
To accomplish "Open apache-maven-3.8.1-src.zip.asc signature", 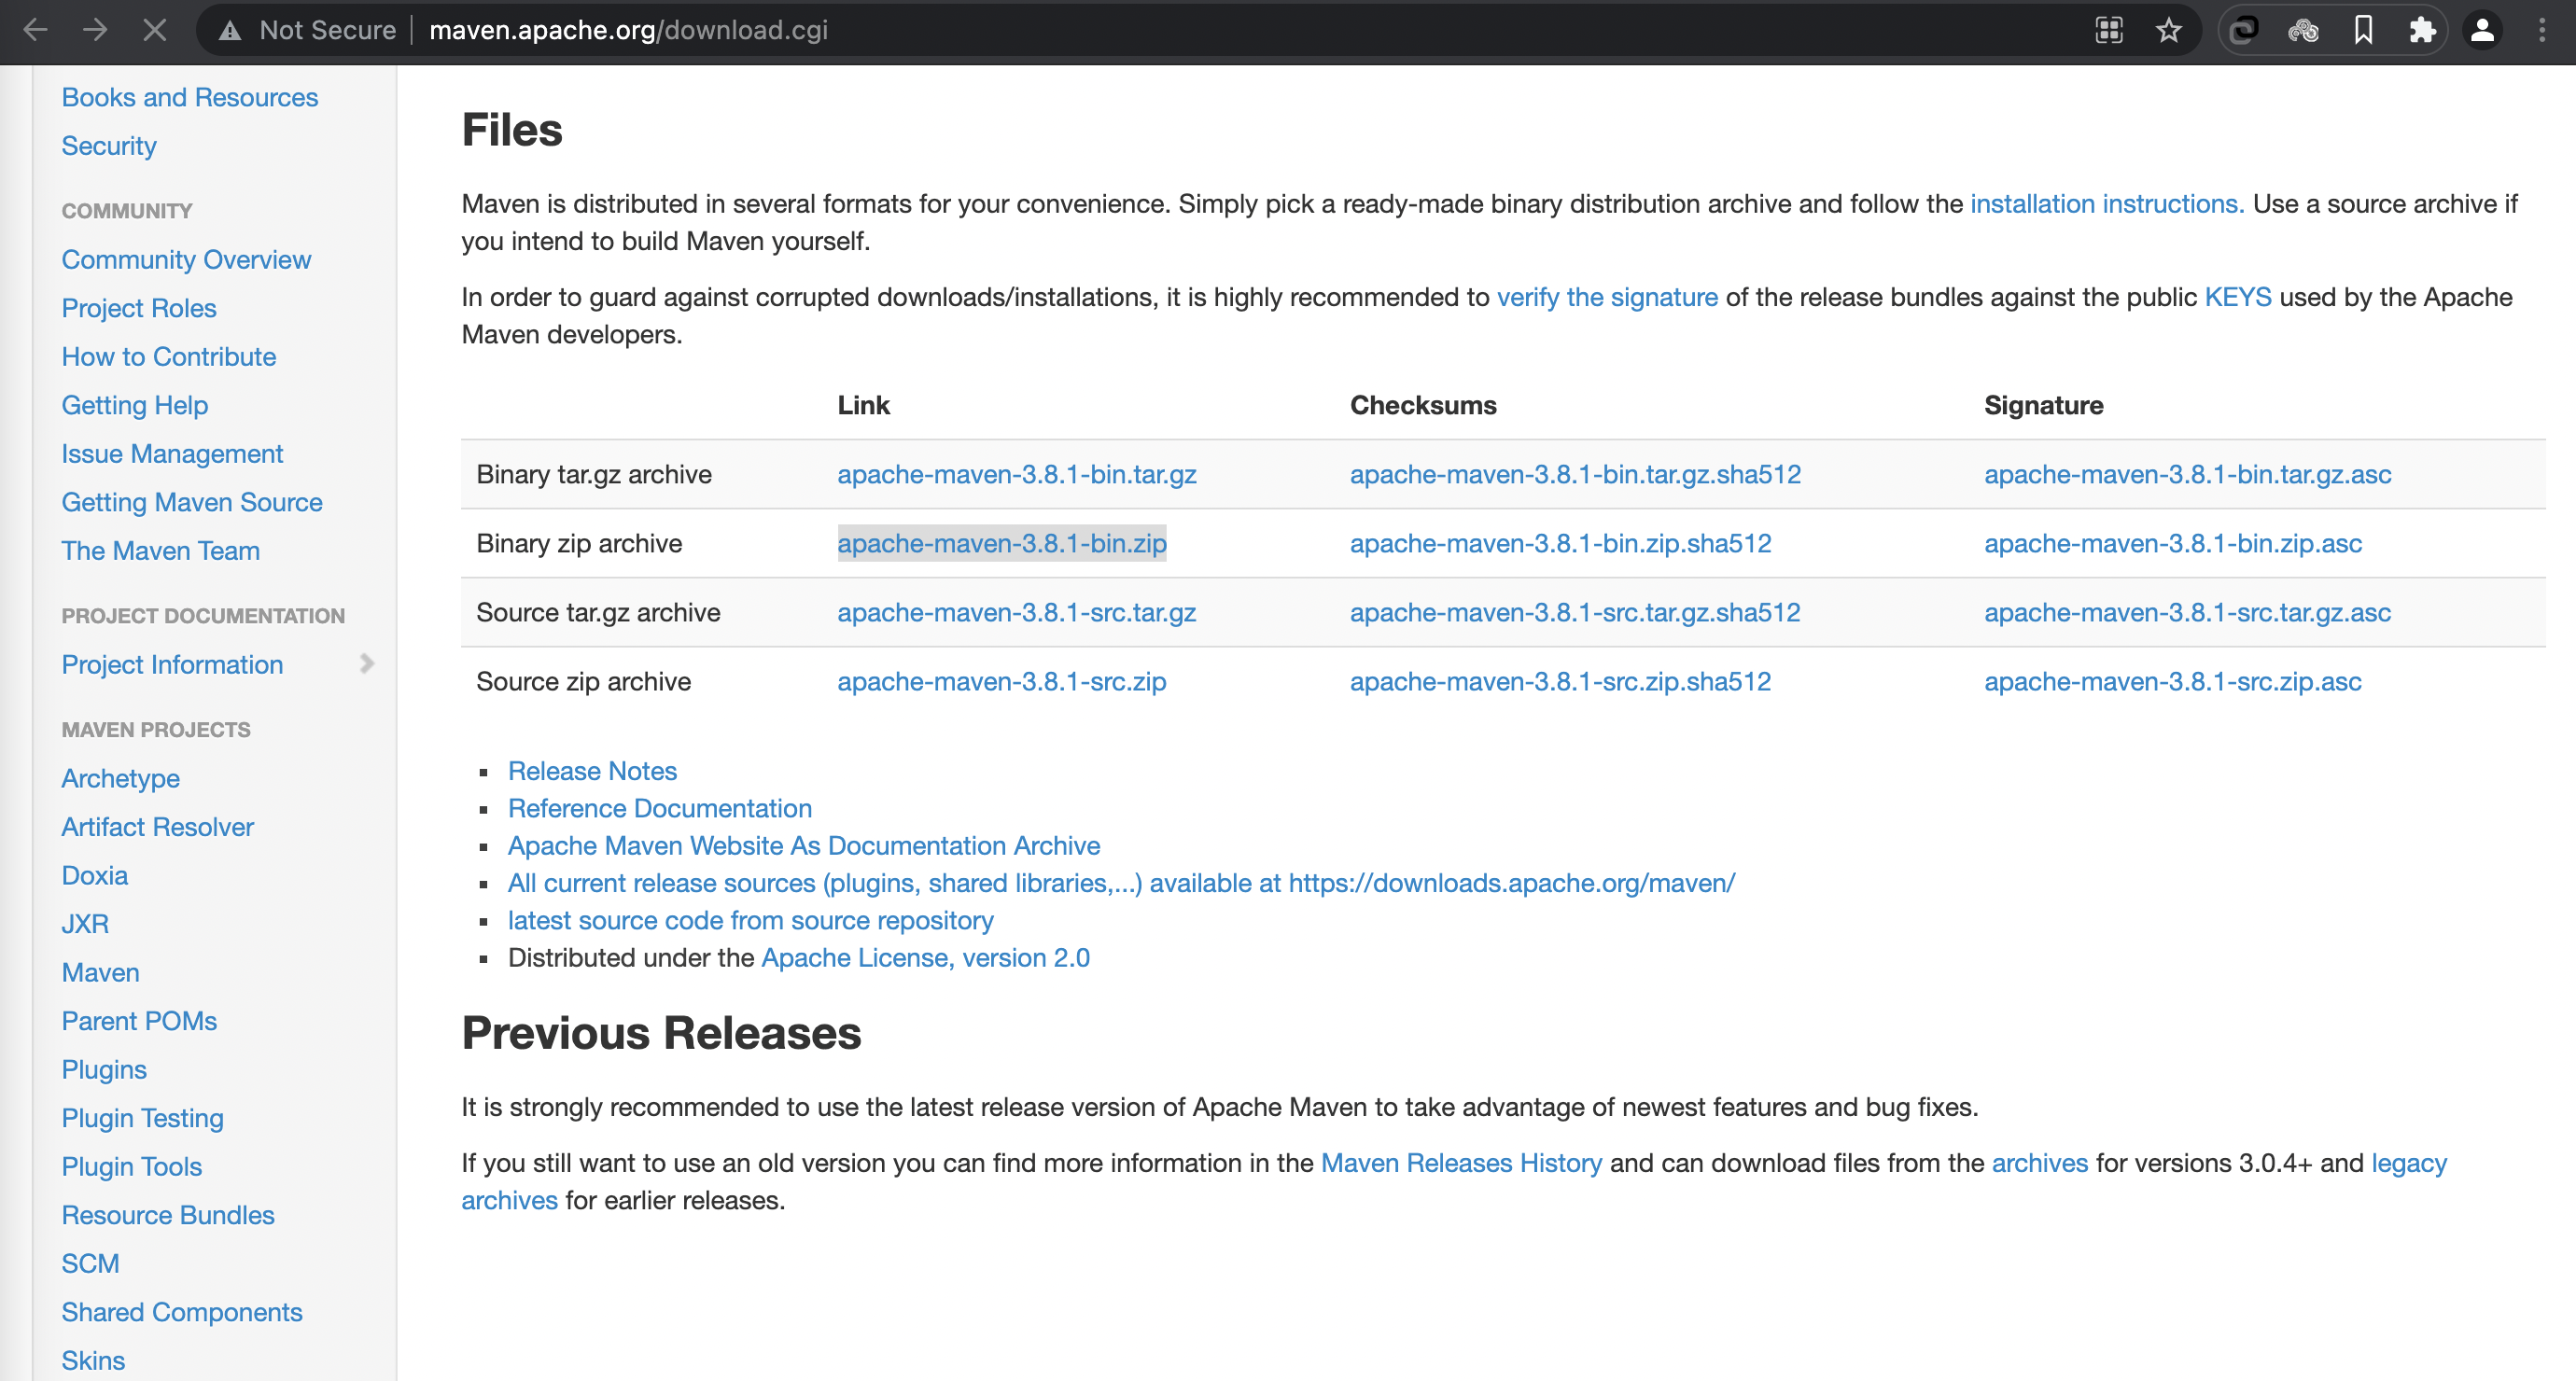I will [2172, 681].
